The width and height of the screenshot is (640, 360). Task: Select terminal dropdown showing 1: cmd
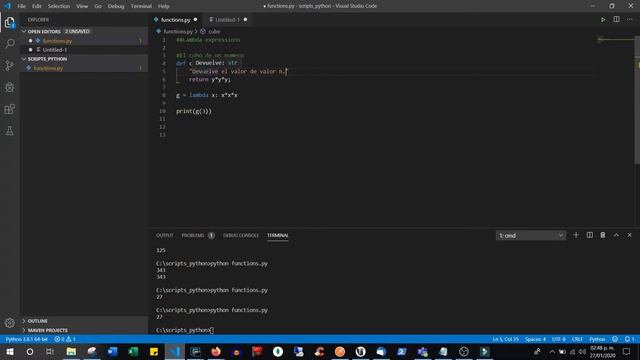[531, 236]
